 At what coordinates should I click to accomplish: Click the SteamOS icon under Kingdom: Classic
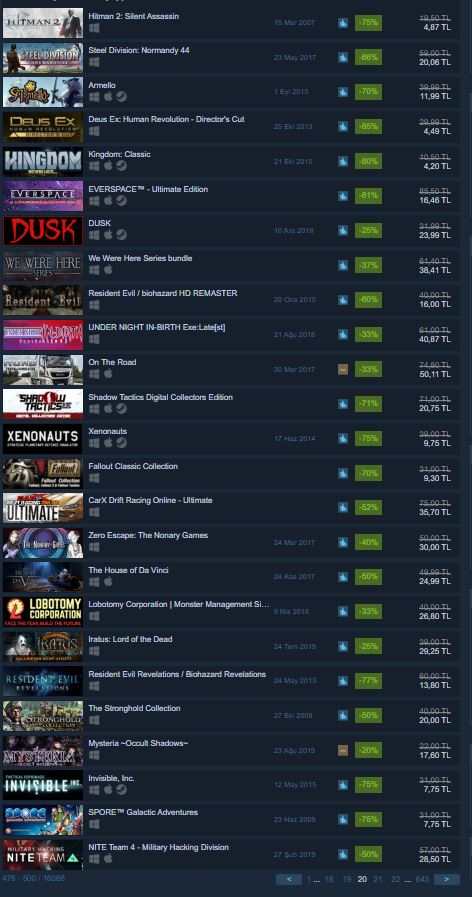[121, 166]
